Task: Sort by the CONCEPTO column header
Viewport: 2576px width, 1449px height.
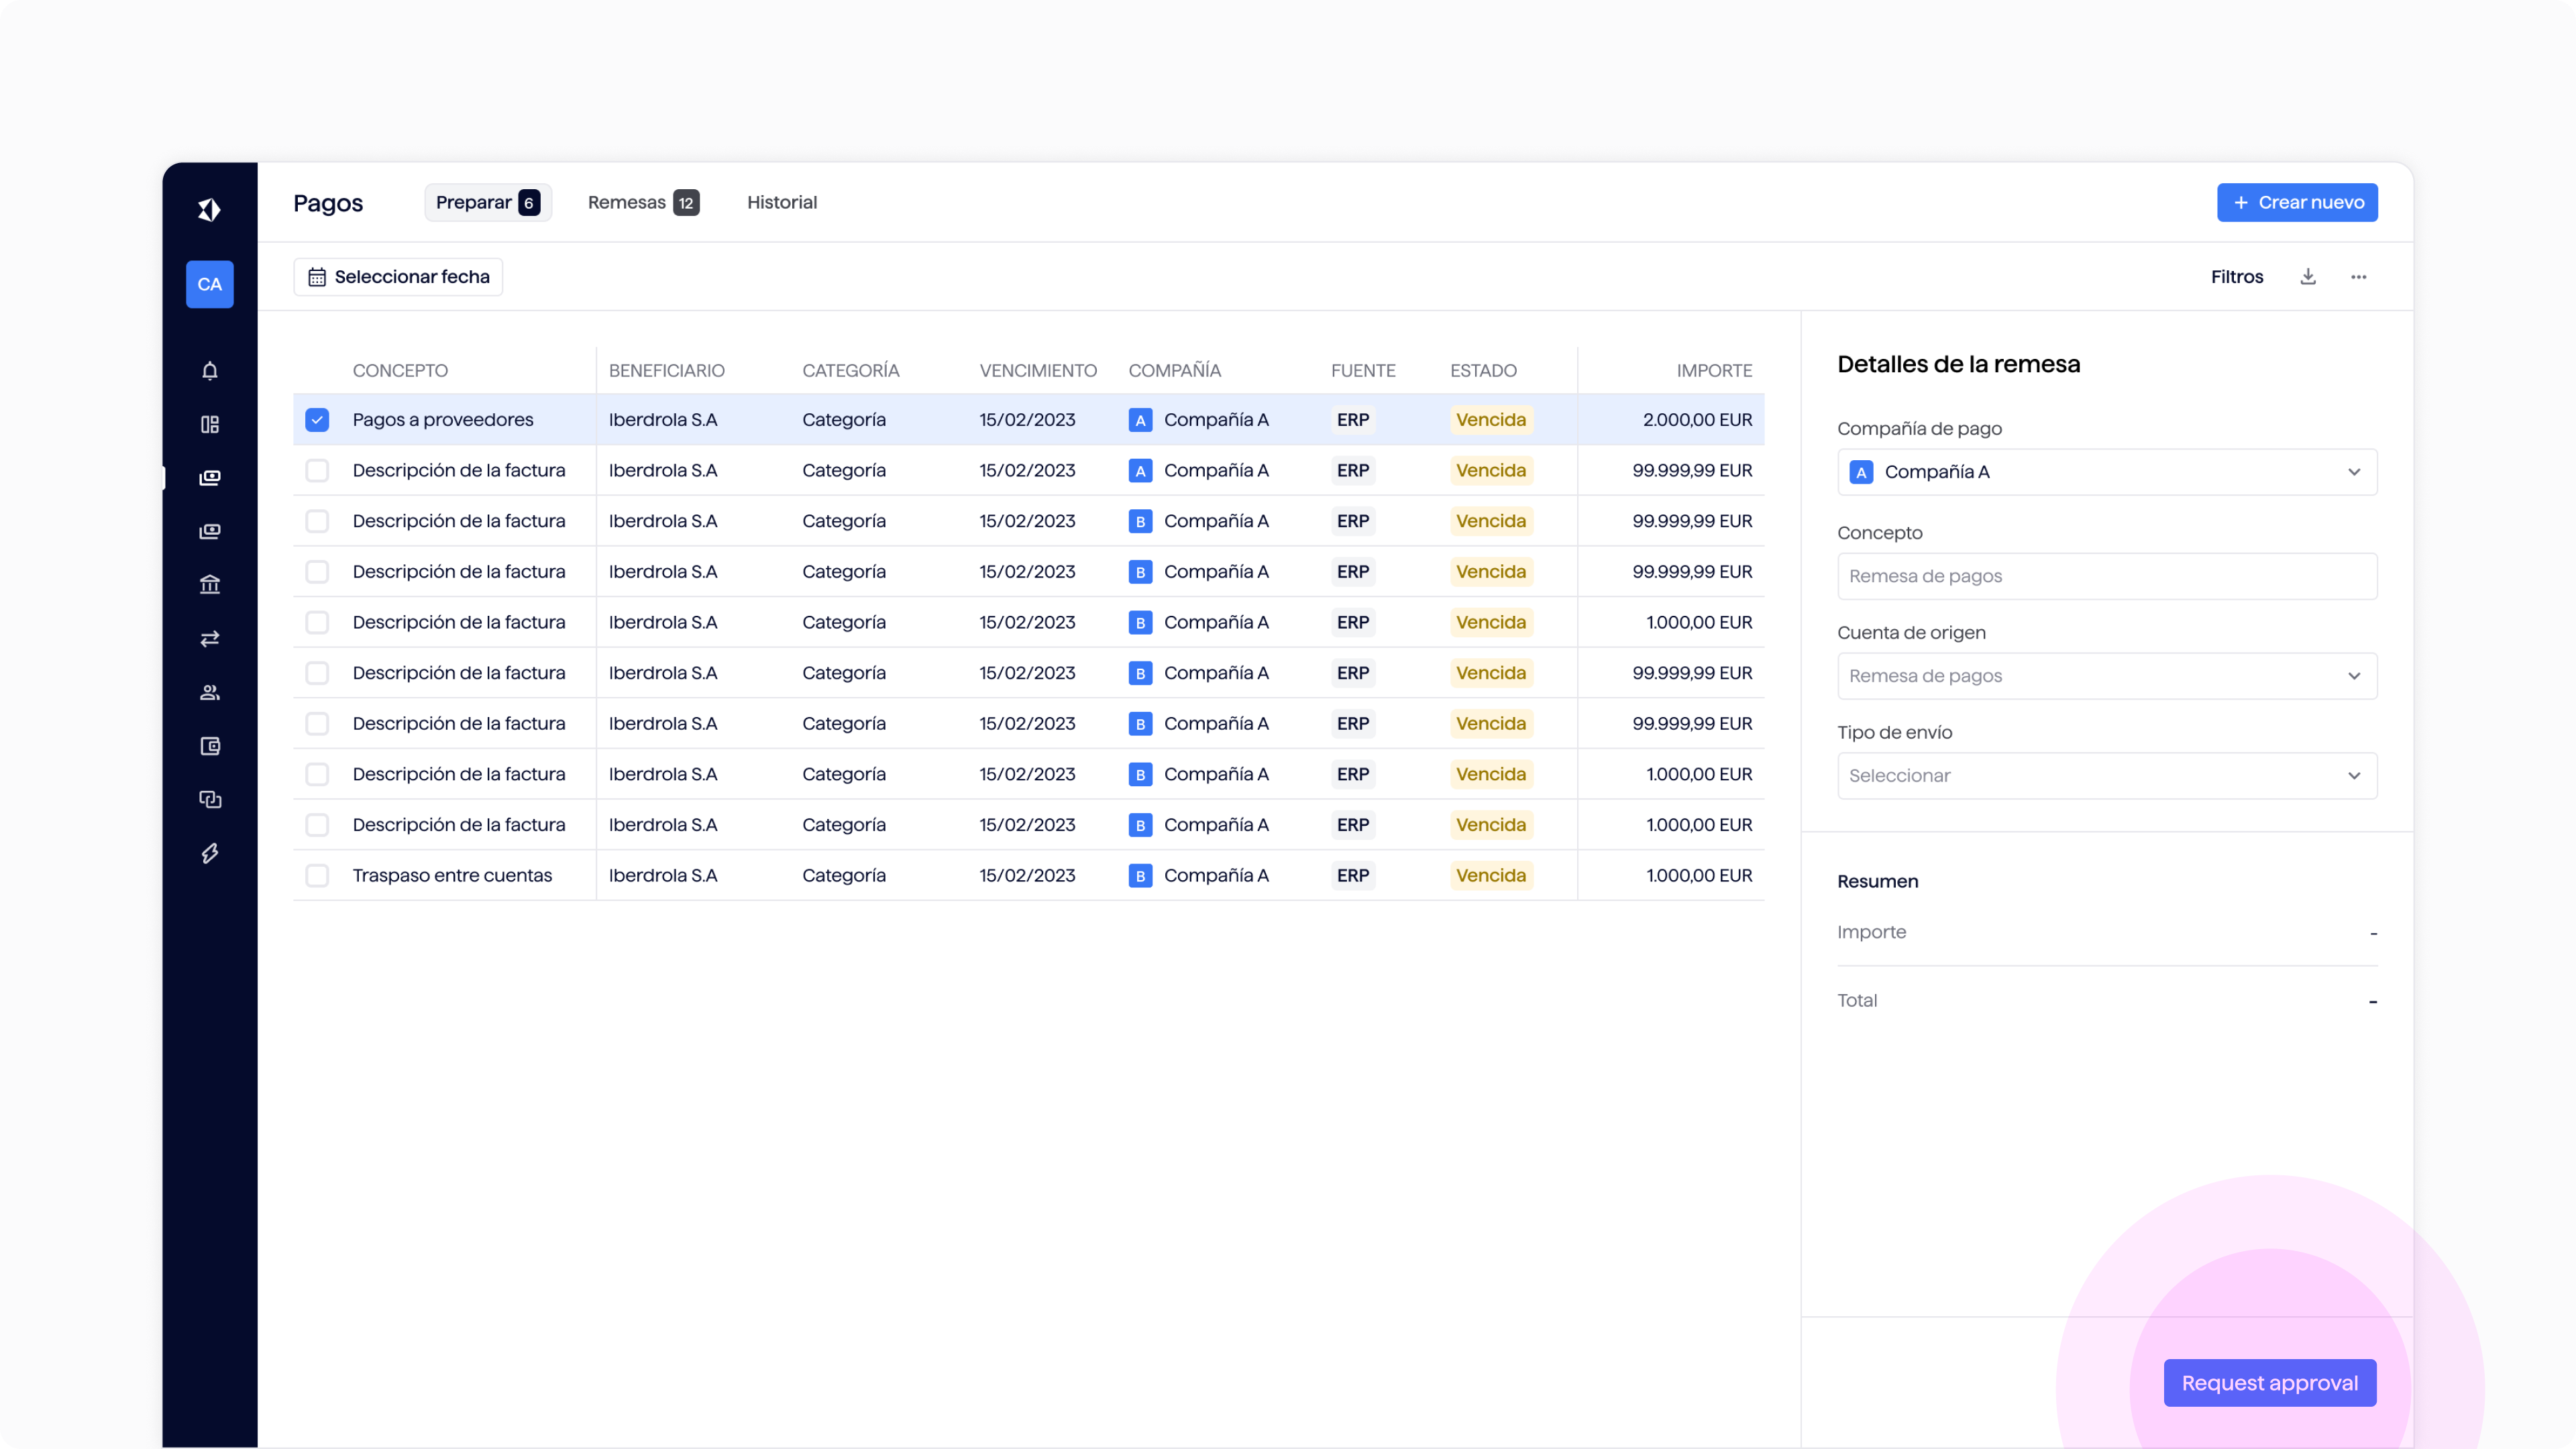Action: point(400,371)
